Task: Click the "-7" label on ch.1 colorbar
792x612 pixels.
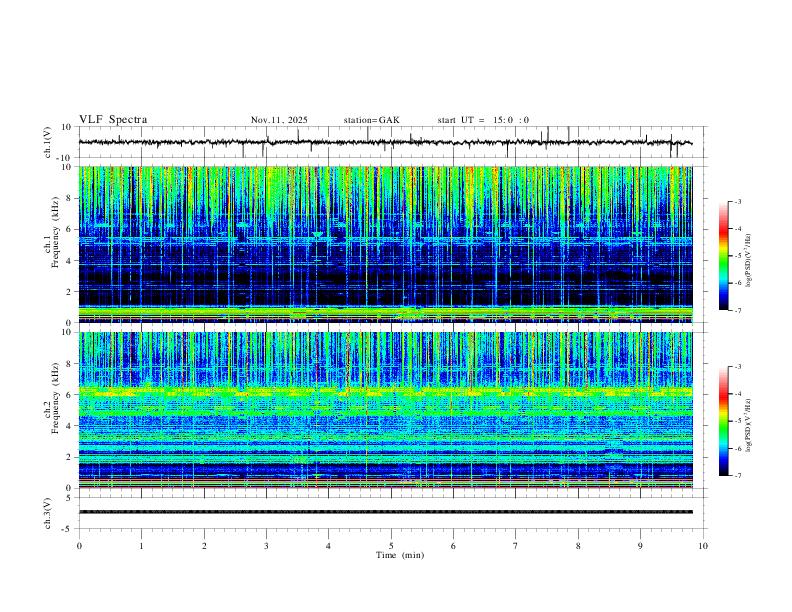Action: pyautogui.click(x=737, y=310)
